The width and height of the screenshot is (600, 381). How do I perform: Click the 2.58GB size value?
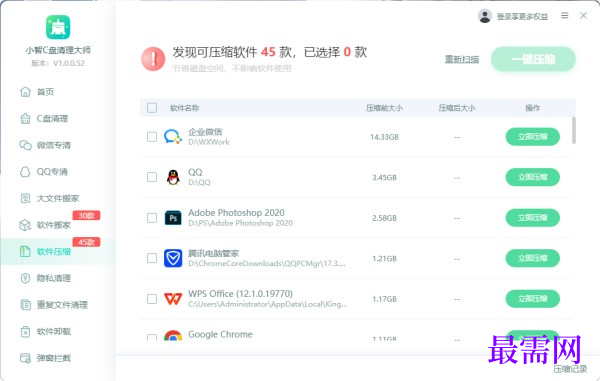point(385,218)
